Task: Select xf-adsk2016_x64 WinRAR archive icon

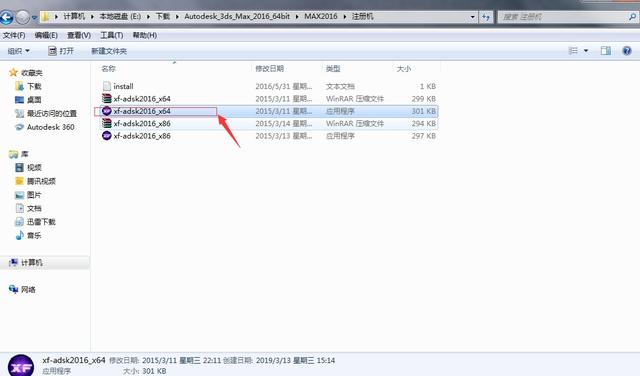Action: [x=107, y=98]
